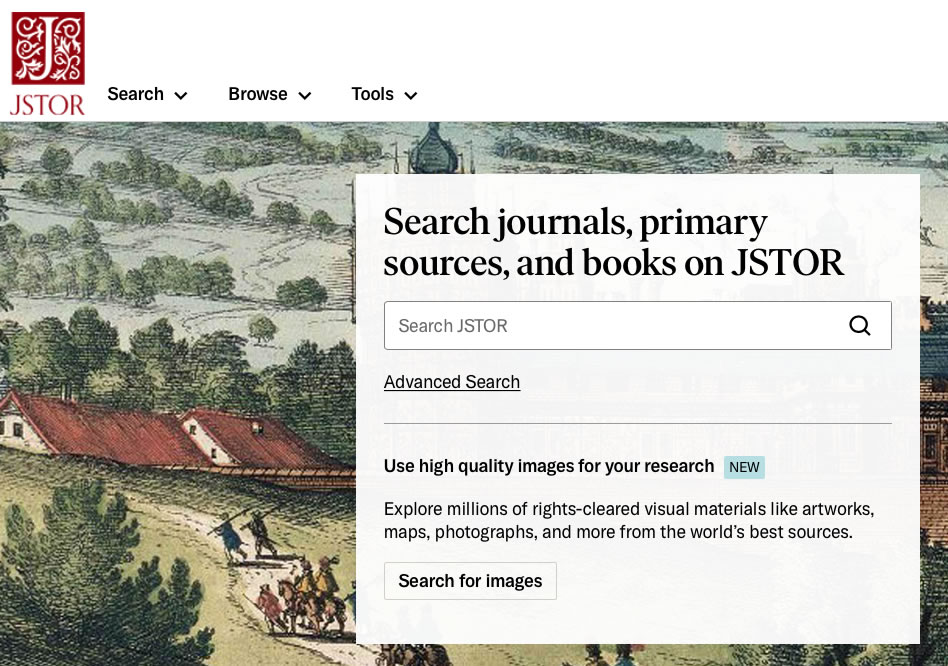Open the Browse menu
Viewport: 948px width, 666px height.
click(x=258, y=94)
